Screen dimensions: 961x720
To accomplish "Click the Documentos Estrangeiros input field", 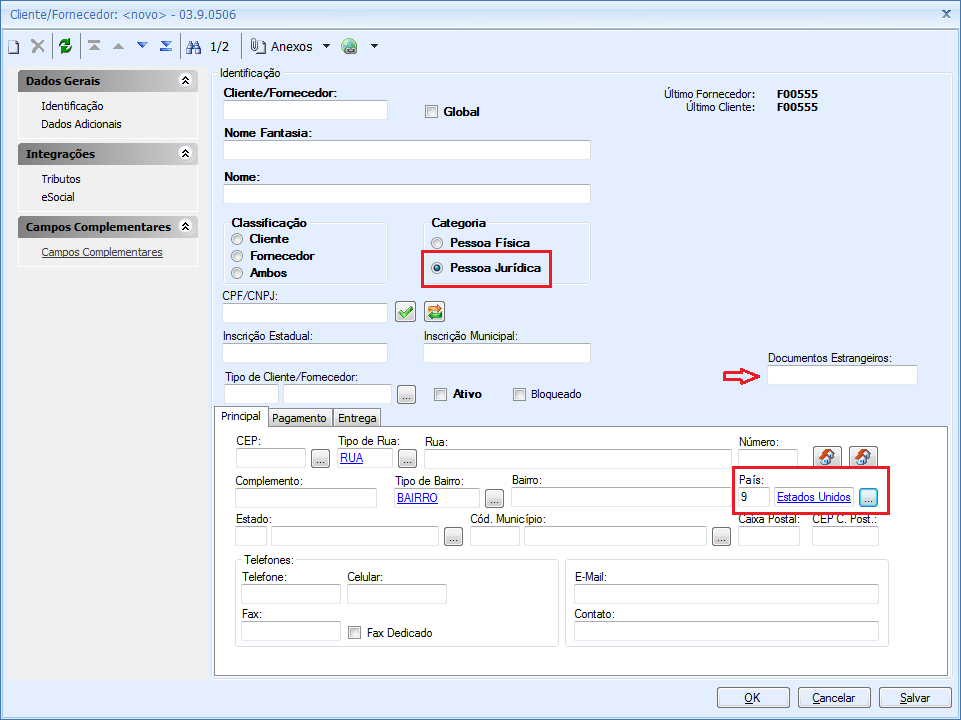I will pyautogui.click(x=842, y=375).
